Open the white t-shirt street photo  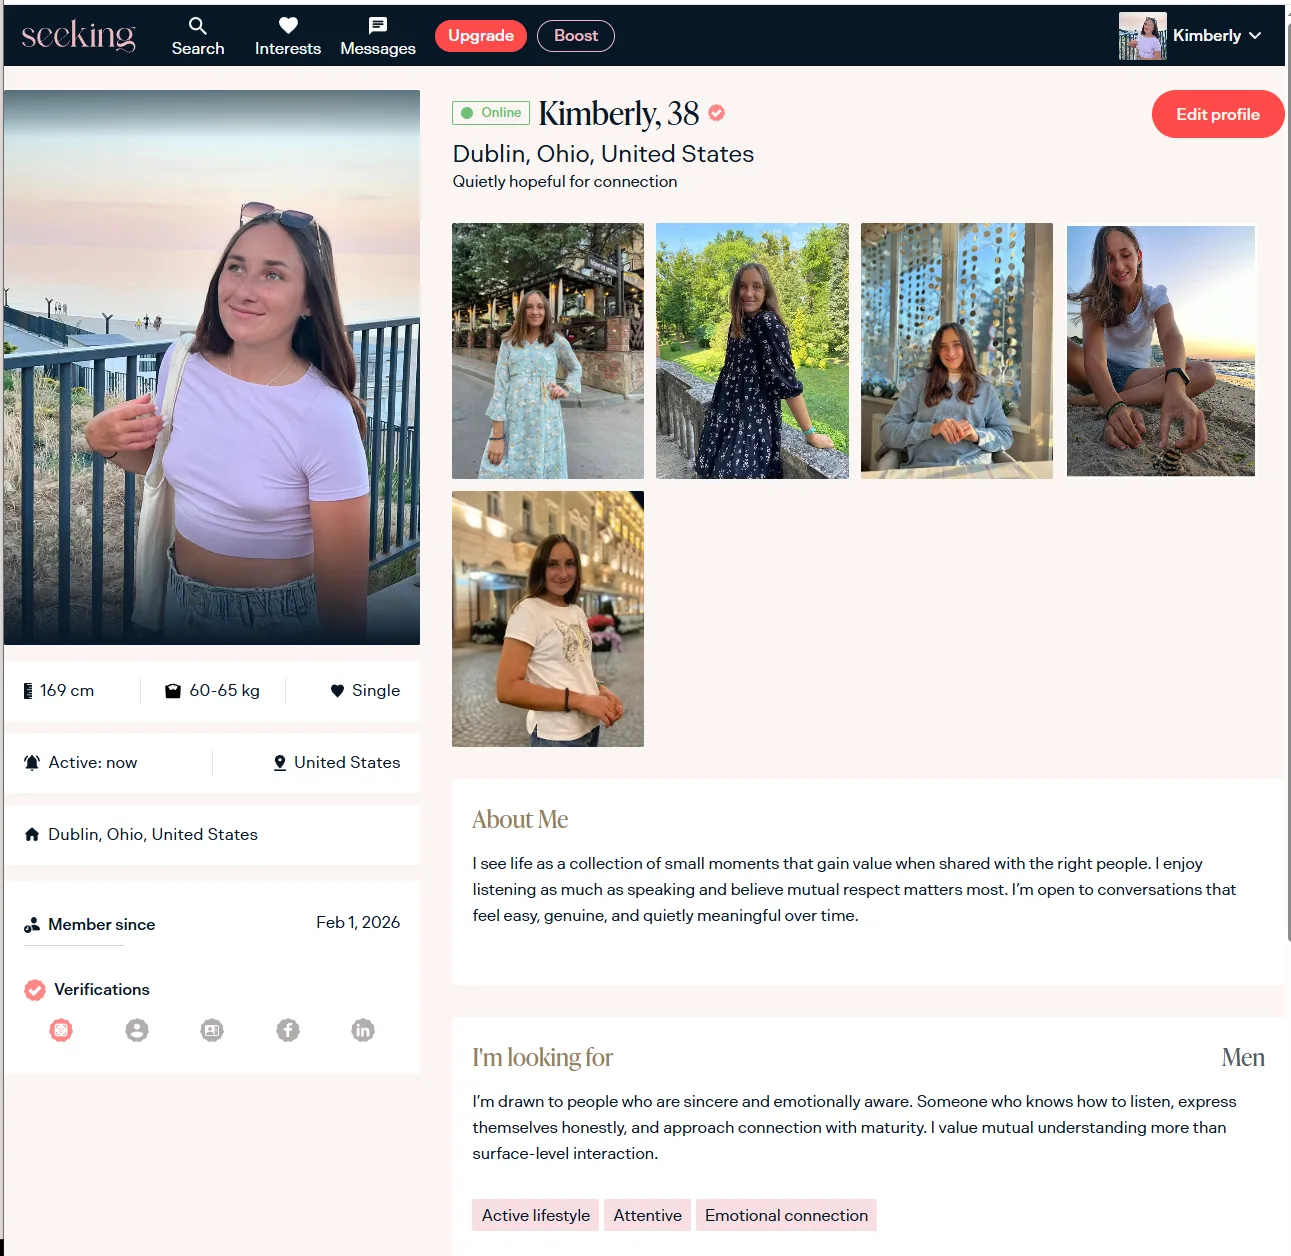[x=548, y=619]
